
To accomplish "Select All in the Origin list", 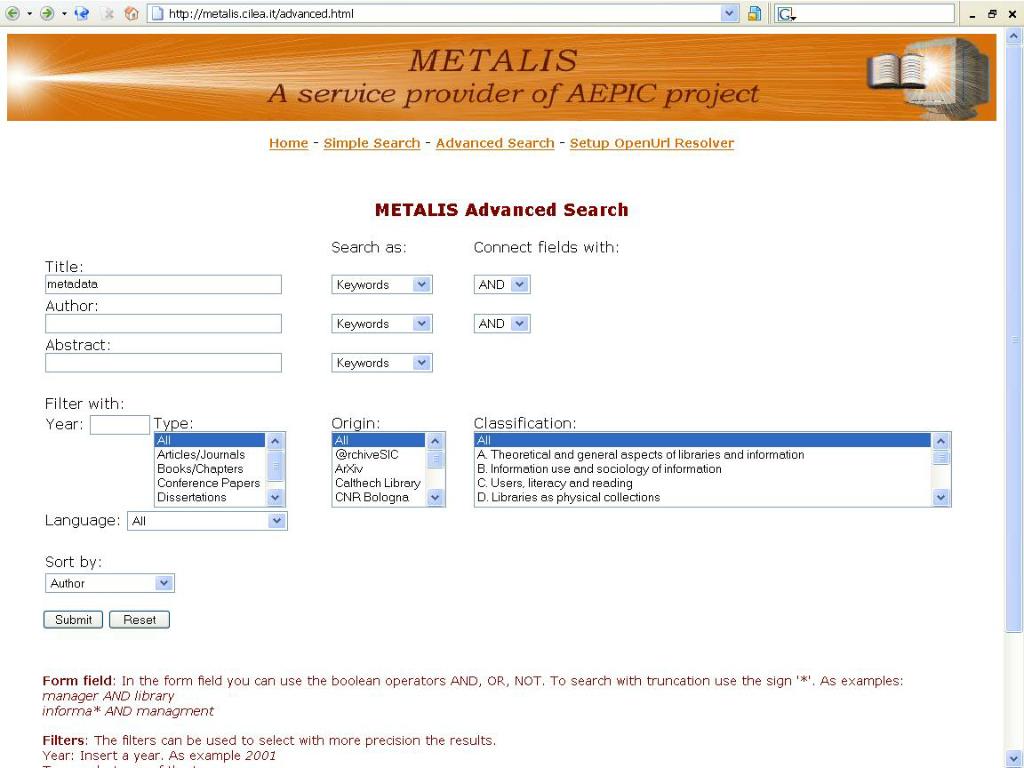I will point(379,440).
